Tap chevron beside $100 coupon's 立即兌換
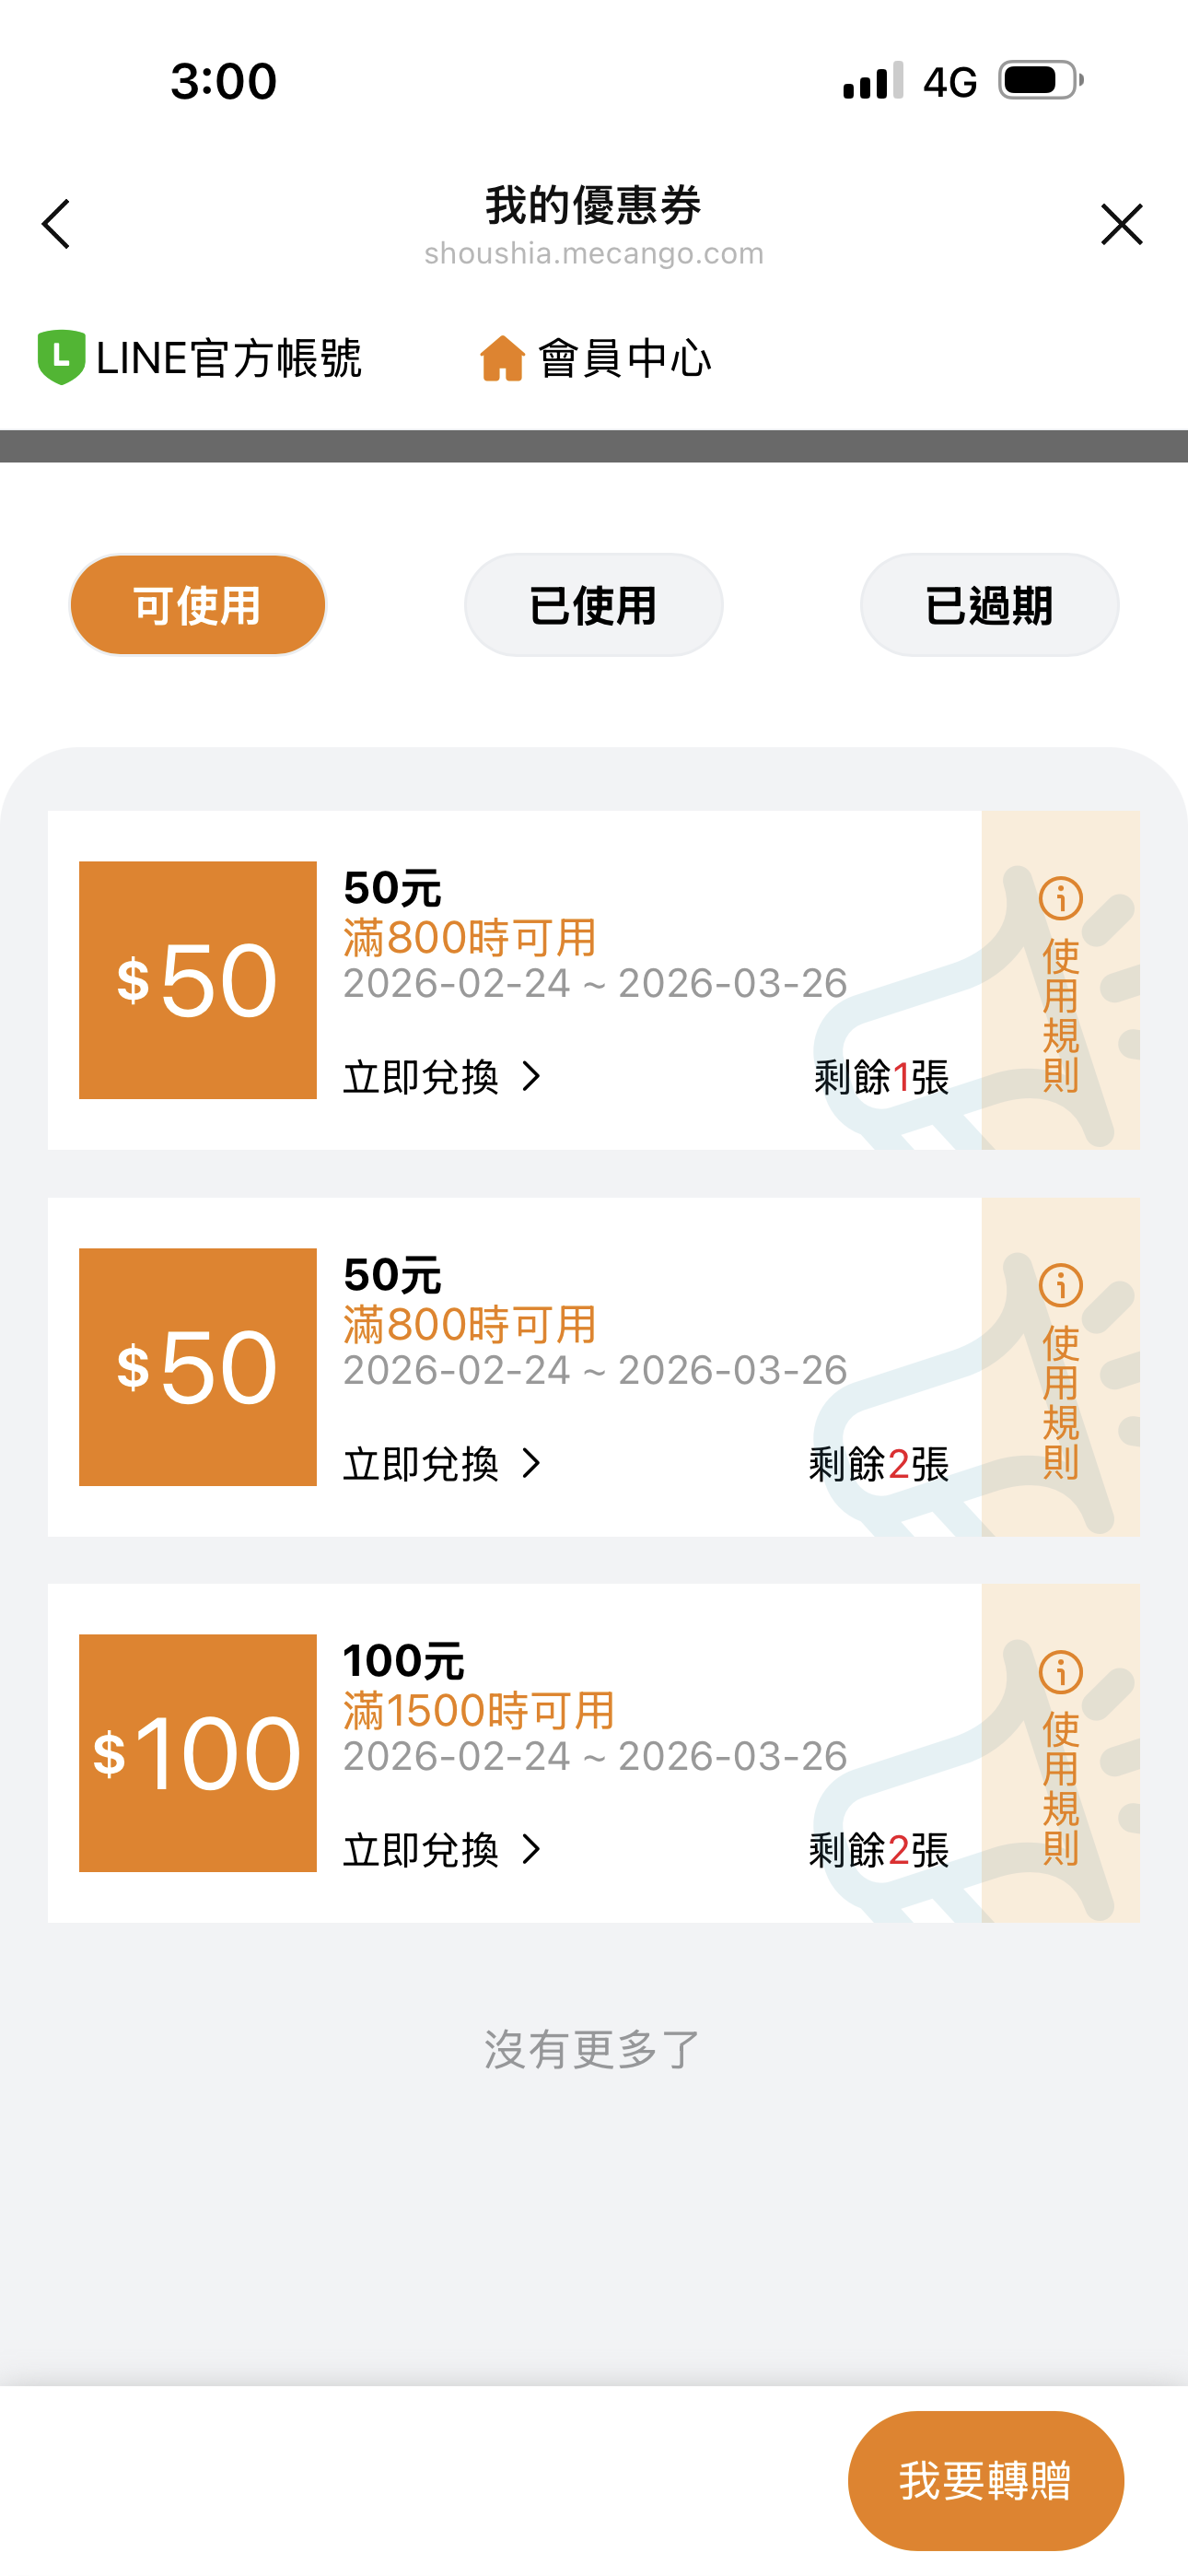 point(532,1850)
